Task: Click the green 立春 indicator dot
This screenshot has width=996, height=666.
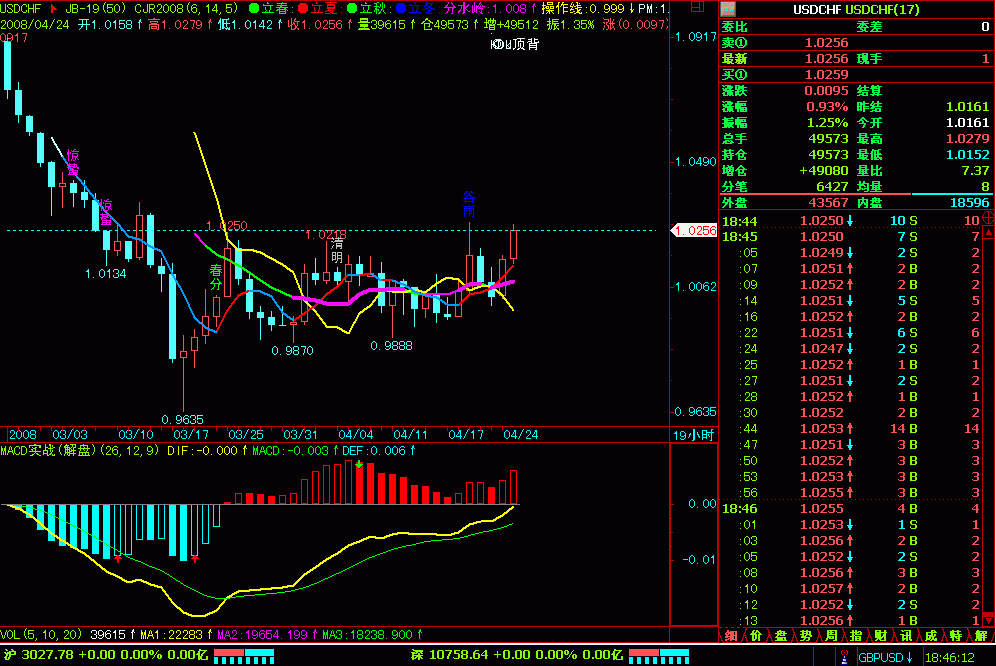Action: (253, 8)
